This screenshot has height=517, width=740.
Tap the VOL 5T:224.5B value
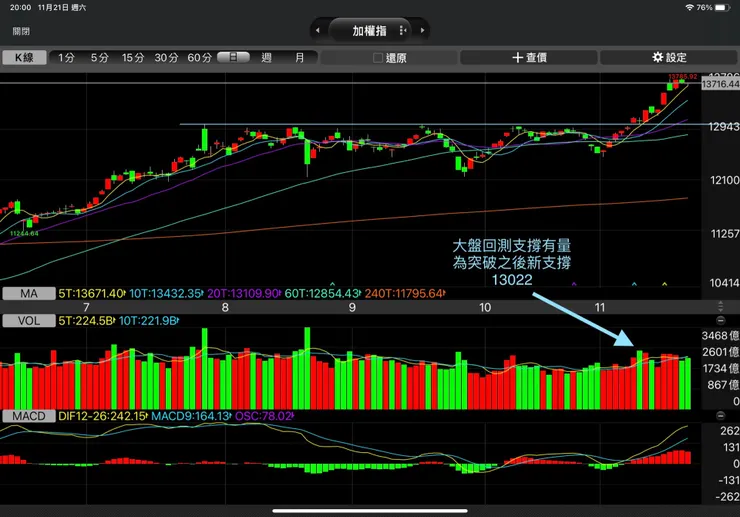[x=86, y=321]
